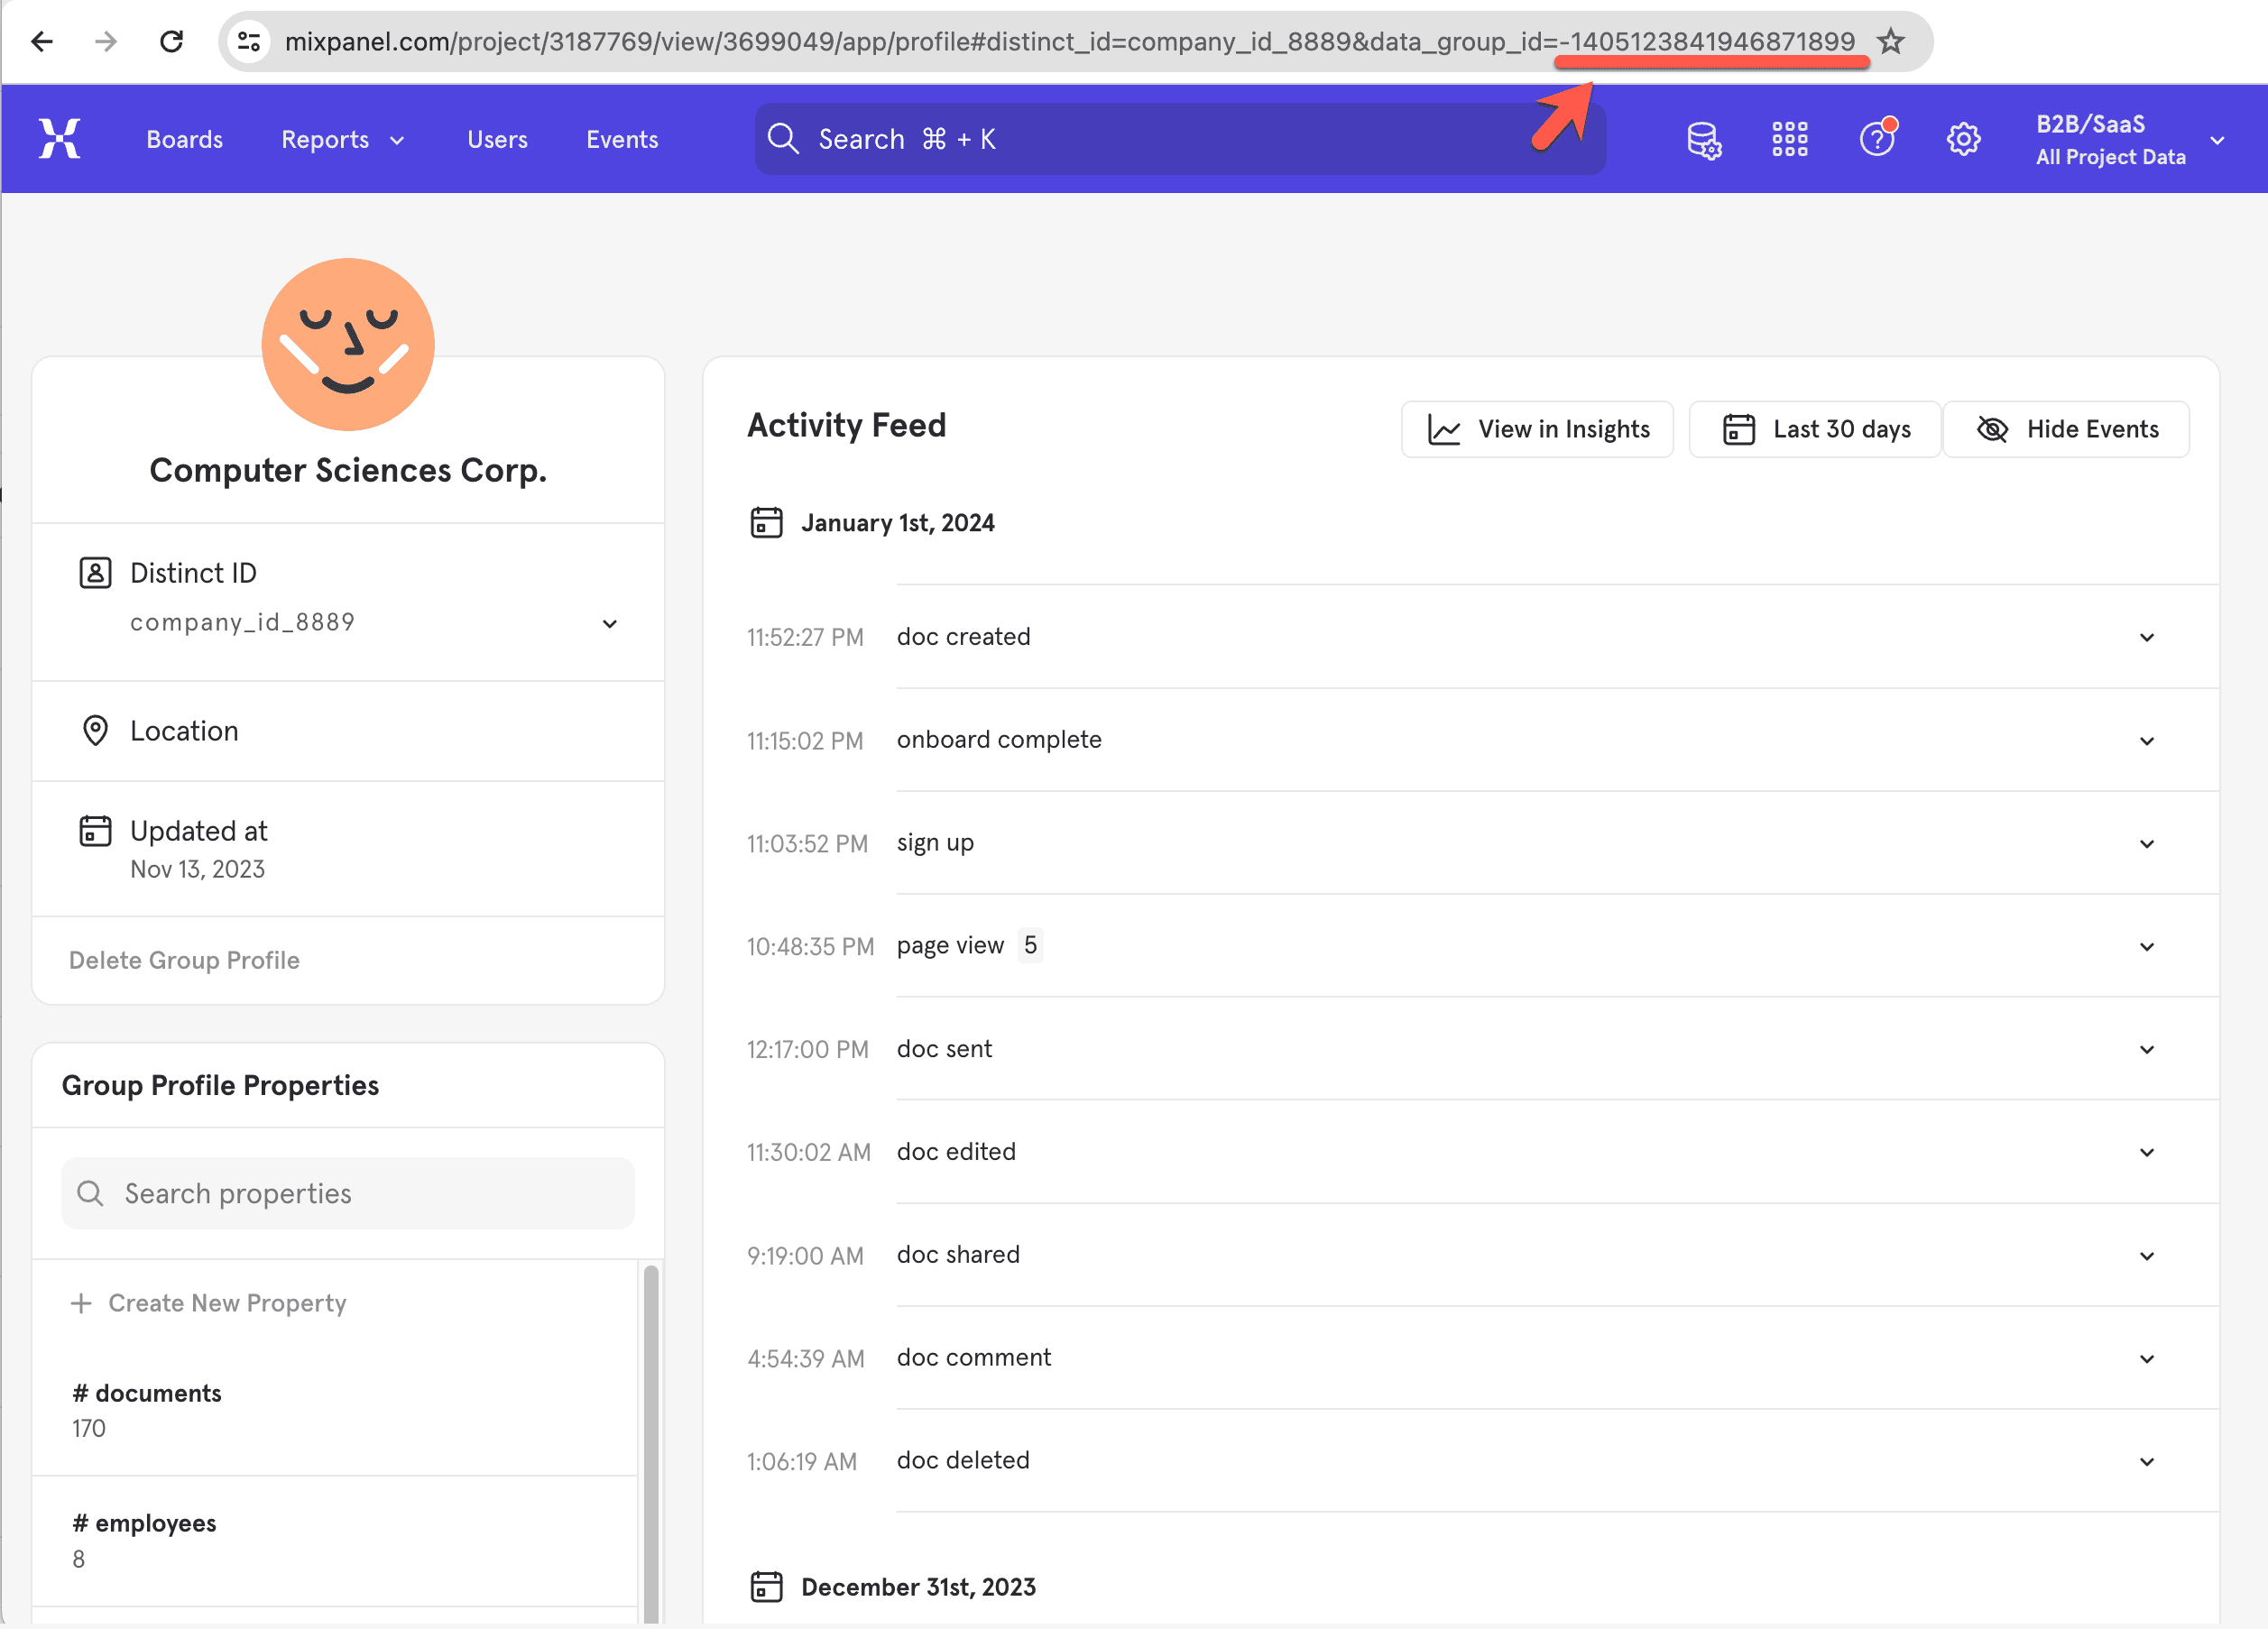
Task: Open the help question mark icon
Action: [1877, 139]
